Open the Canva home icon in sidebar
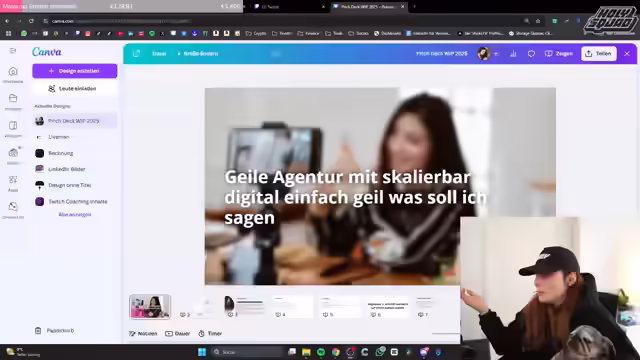The image size is (640, 360). click(13, 72)
